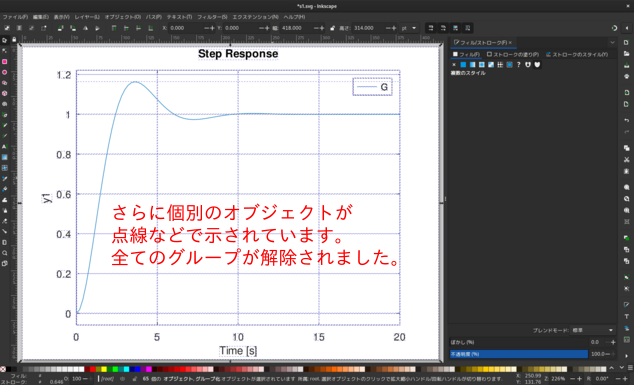Click Unset Paint question mark button

click(x=519, y=65)
